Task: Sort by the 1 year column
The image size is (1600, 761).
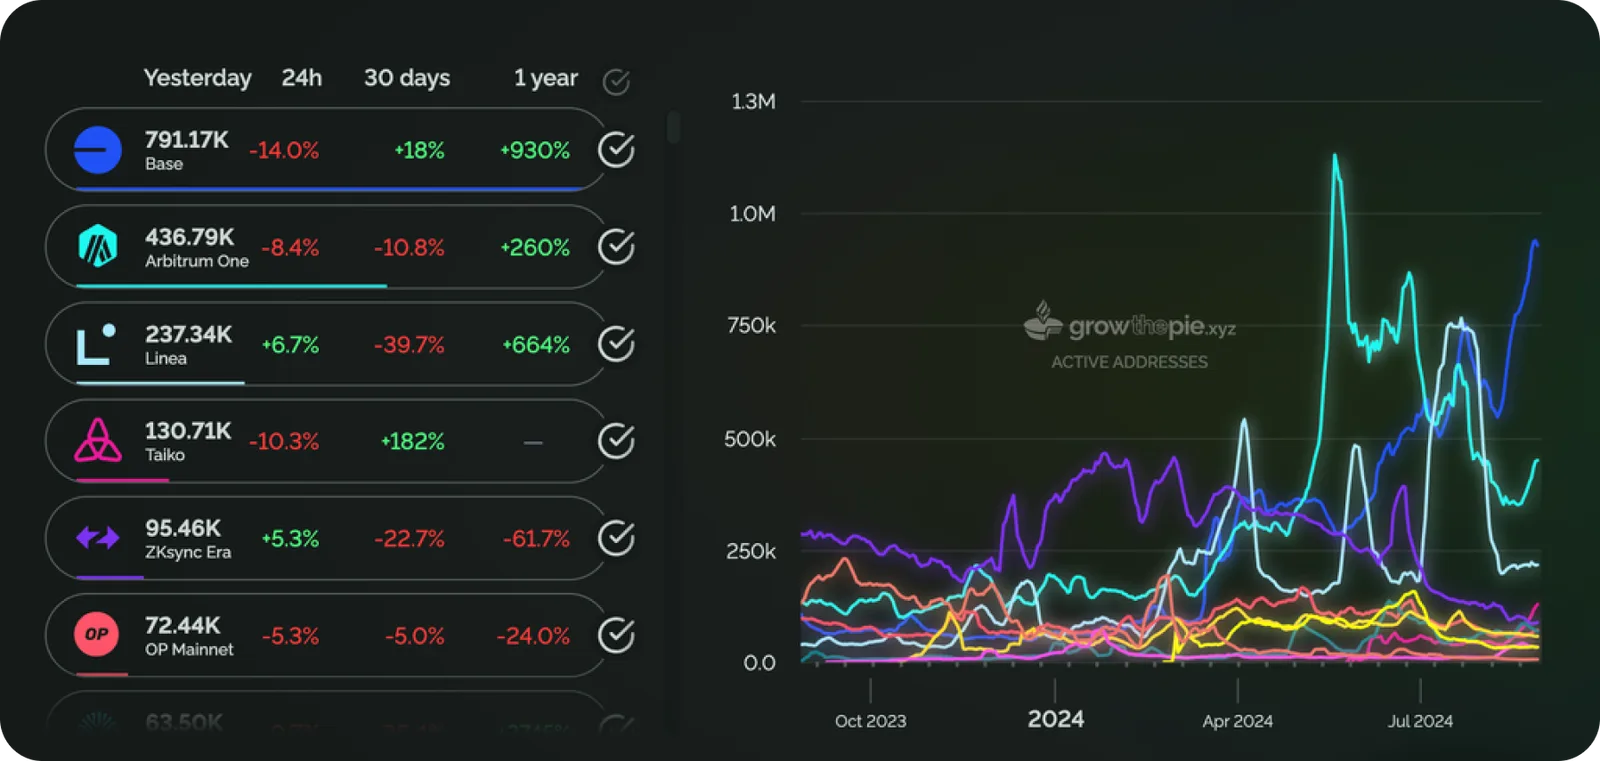Action: click(545, 78)
